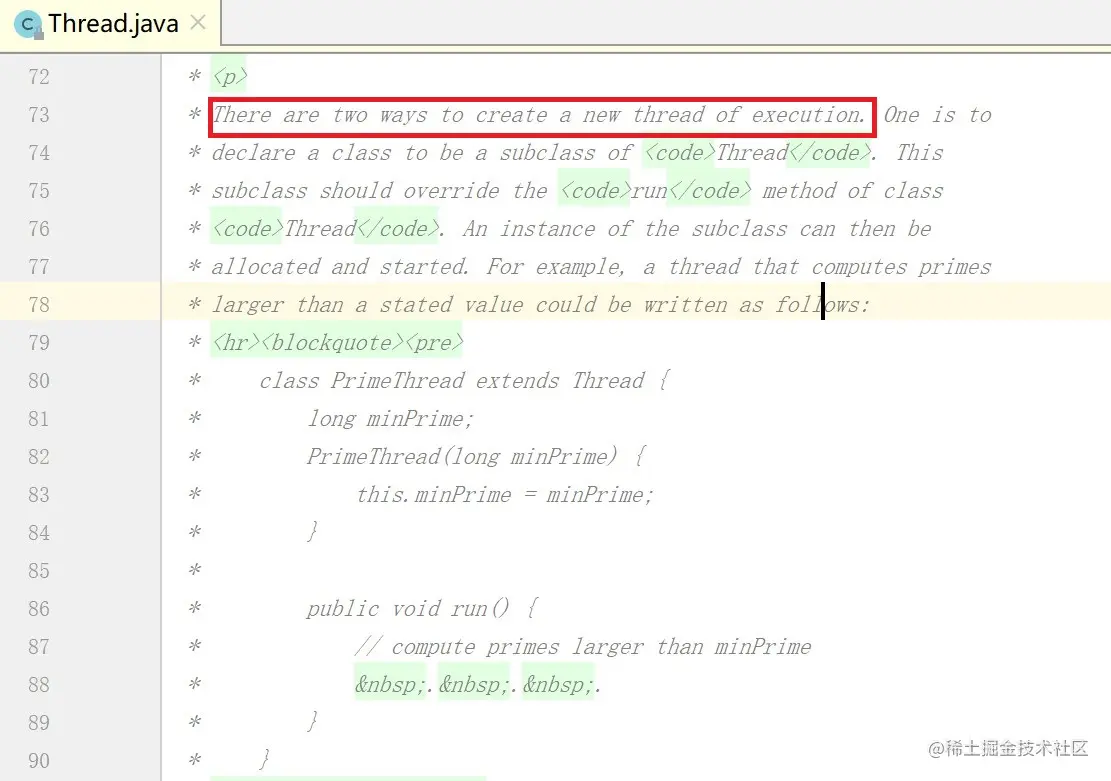Click 'public void run() {' line
Screen dimensions: 1111x781
423,609
